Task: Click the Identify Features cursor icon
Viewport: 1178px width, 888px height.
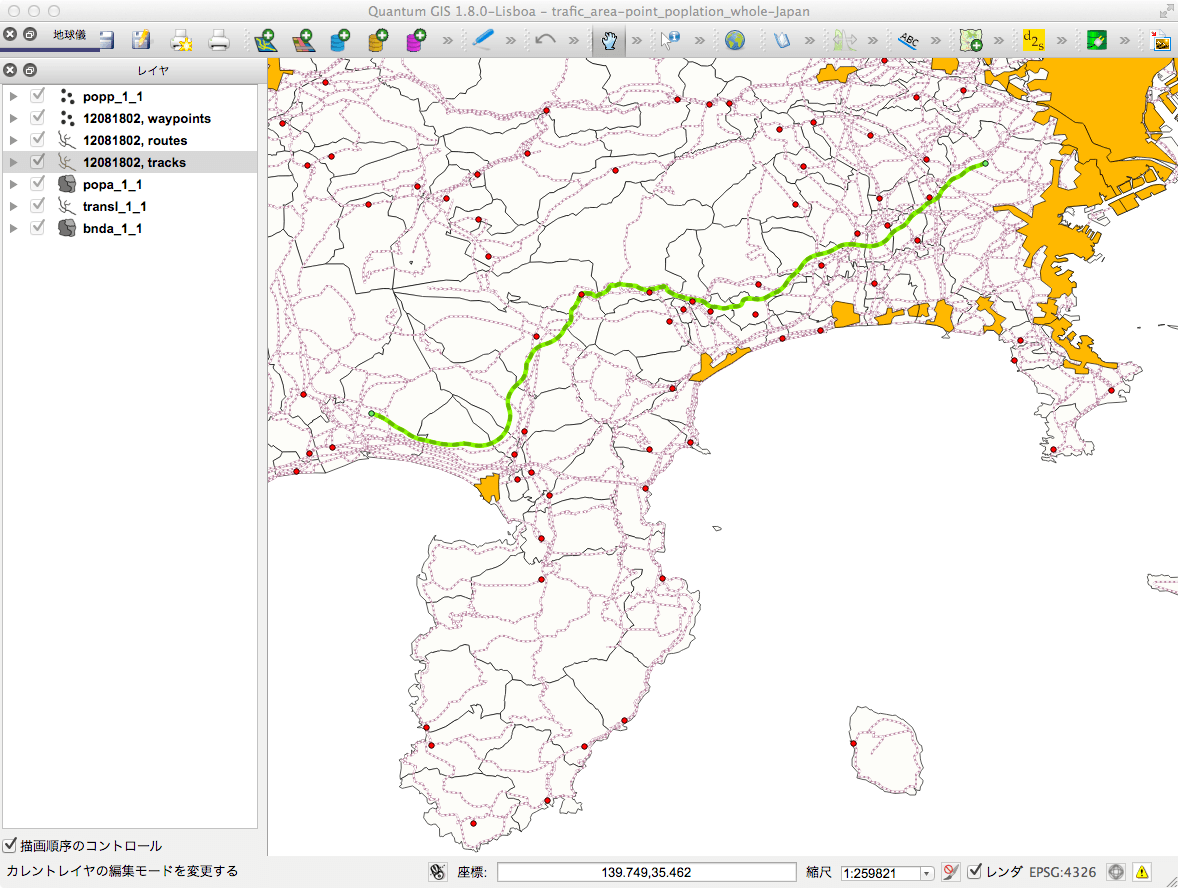Action: pyautogui.click(x=670, y=41)
